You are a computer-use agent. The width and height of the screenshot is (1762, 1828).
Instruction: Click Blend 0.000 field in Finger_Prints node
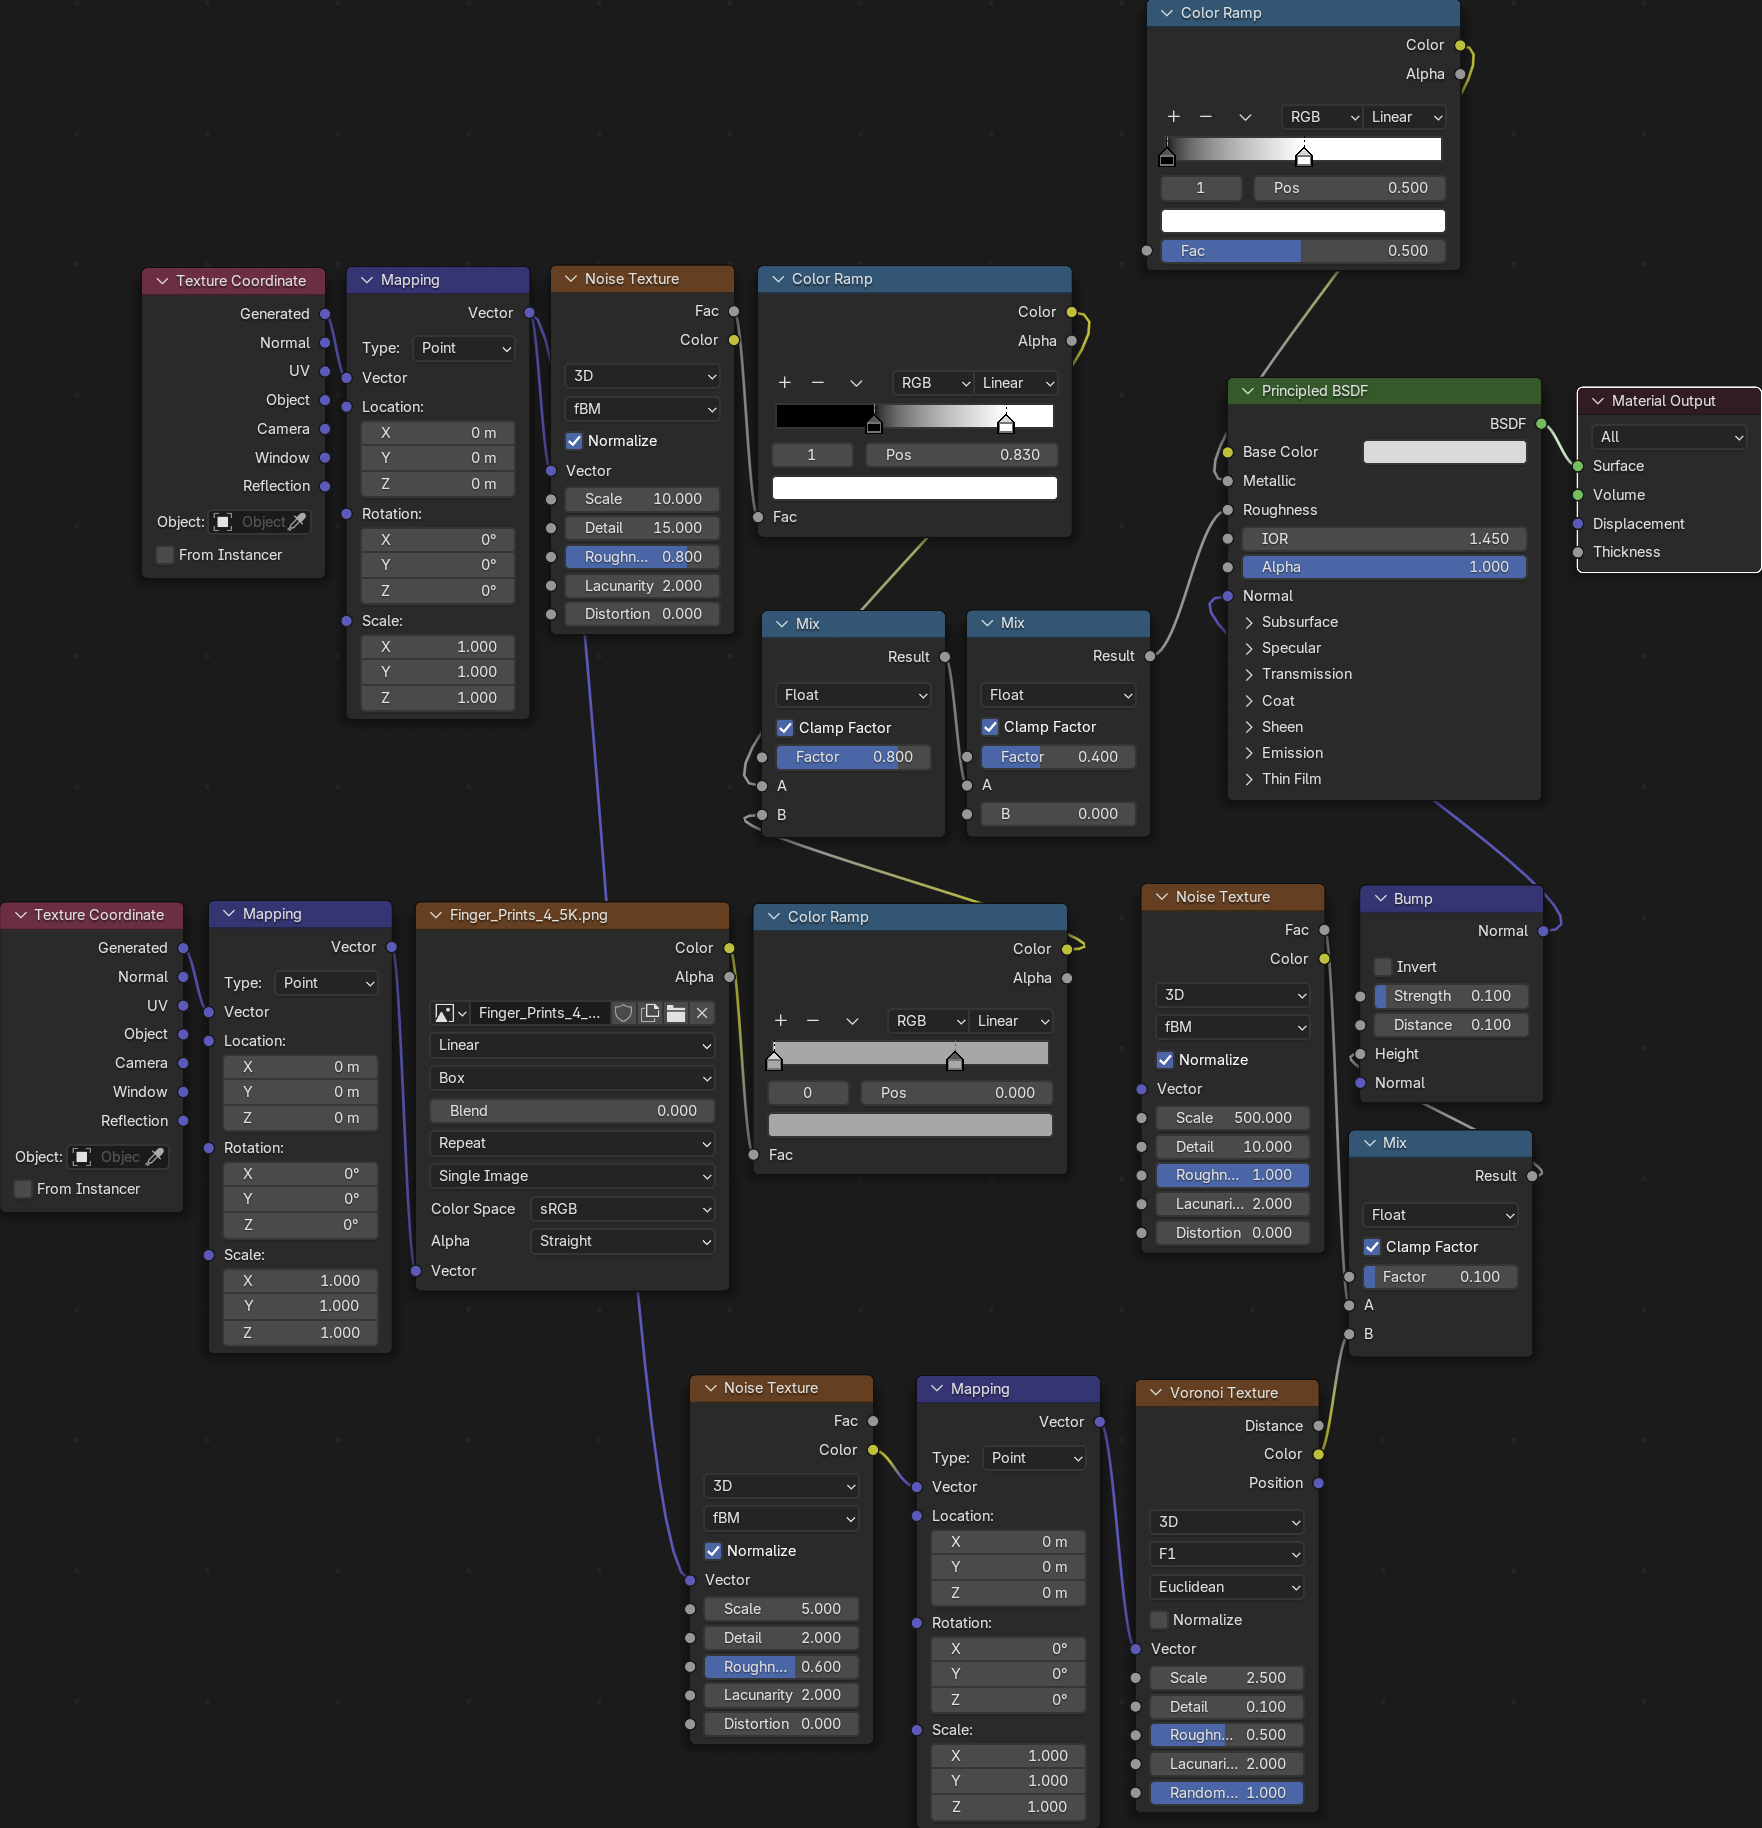[x=573, y=1111]
